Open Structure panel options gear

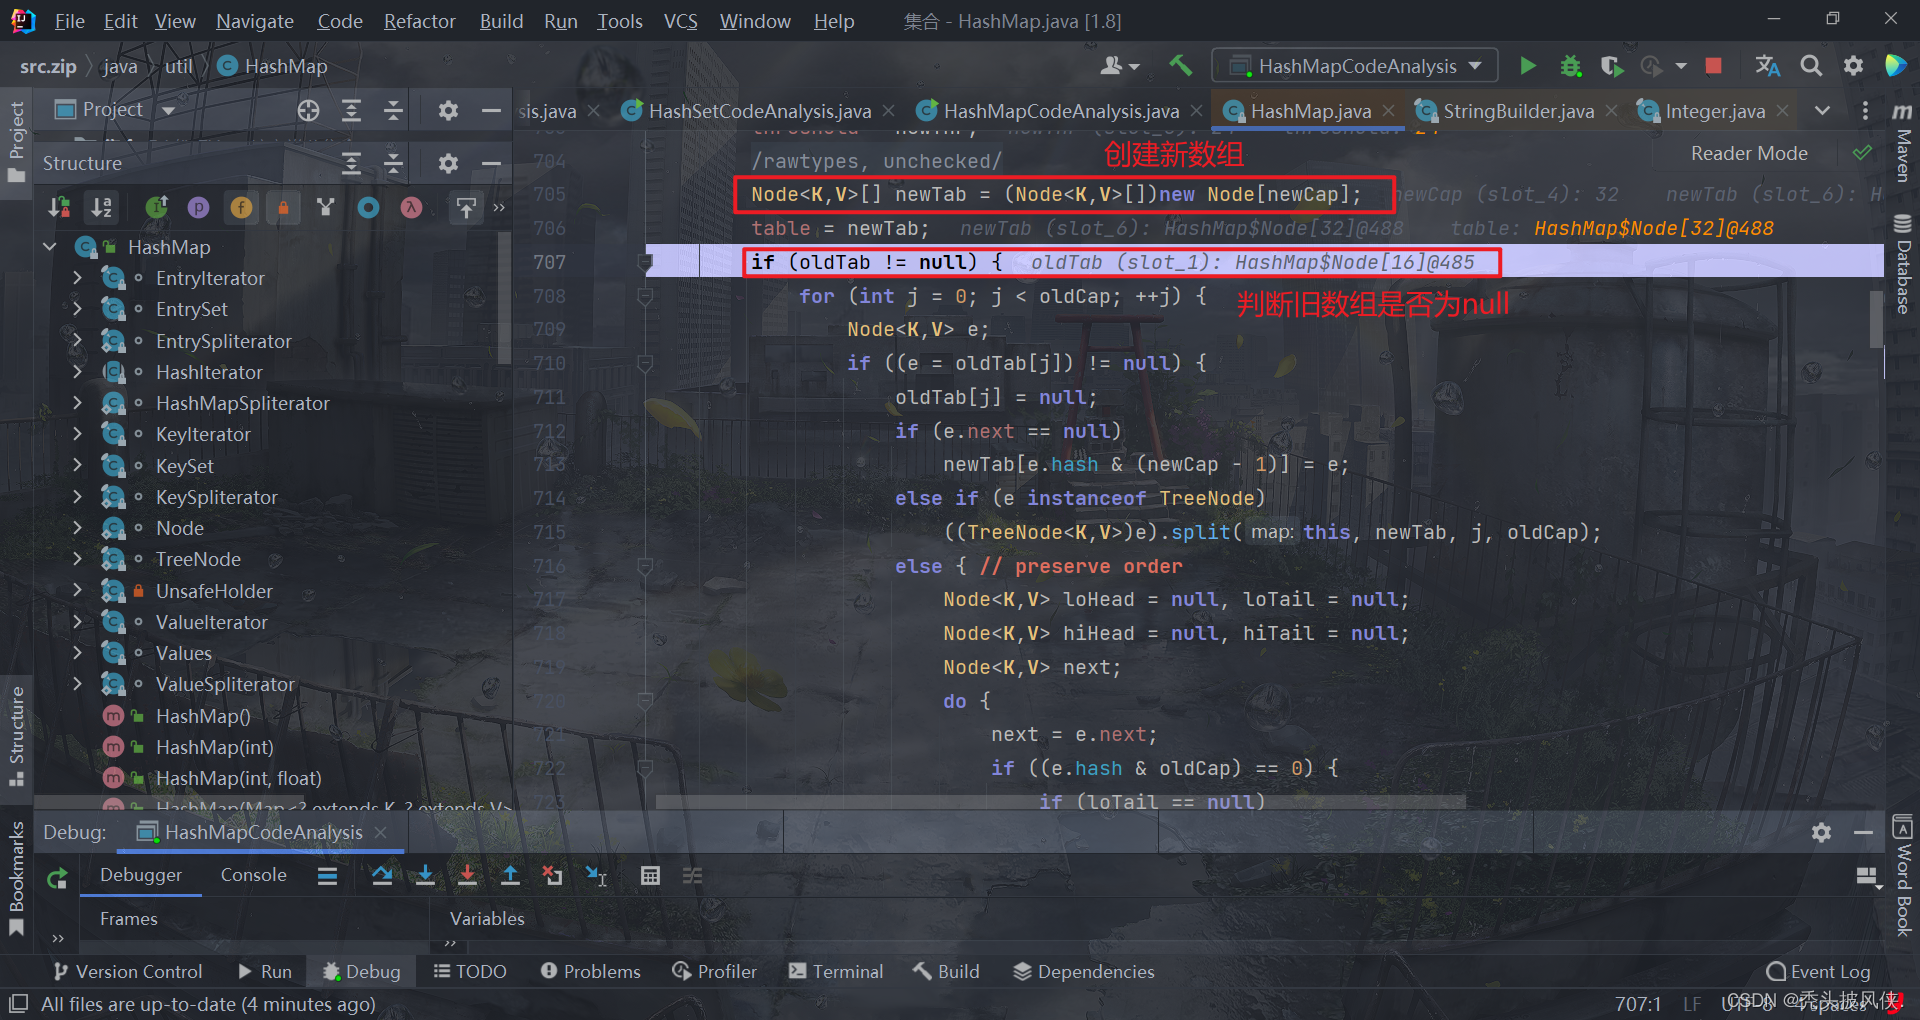[448, 163]
